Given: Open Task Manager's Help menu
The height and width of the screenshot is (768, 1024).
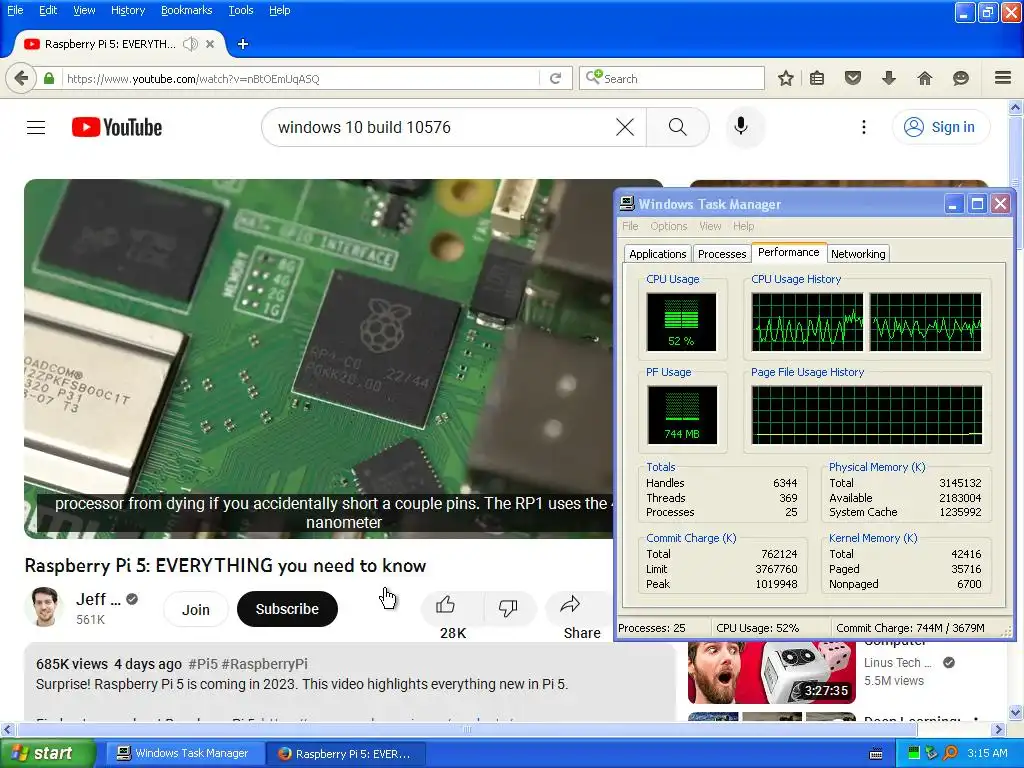Looking at the screenshot, I should point(743,226).
